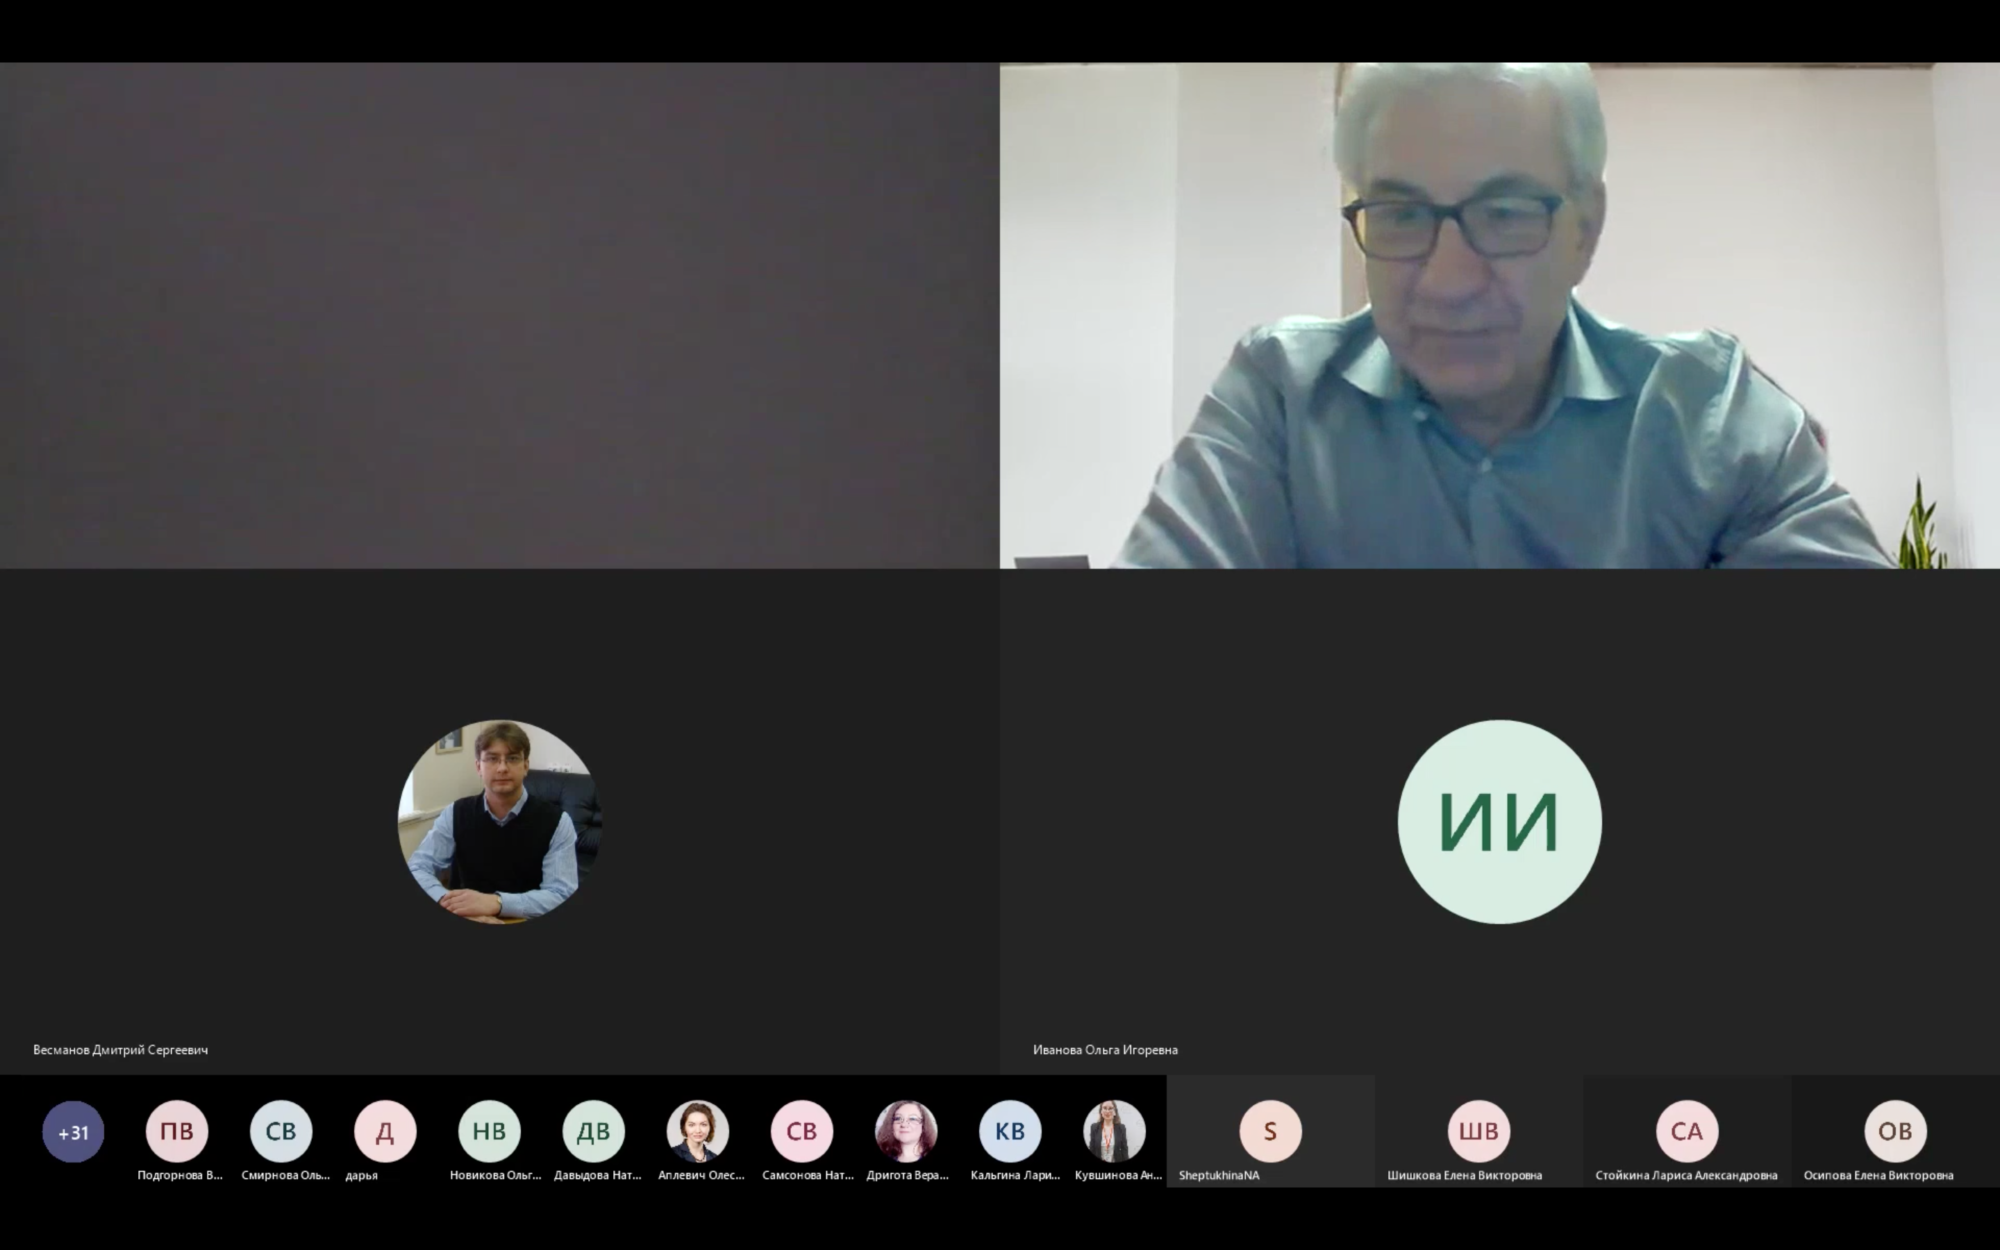Open Аплевич Олеся's photo avatar
The height and width of the screenshot is (1250, 2000).
[x=698, y=1131]
